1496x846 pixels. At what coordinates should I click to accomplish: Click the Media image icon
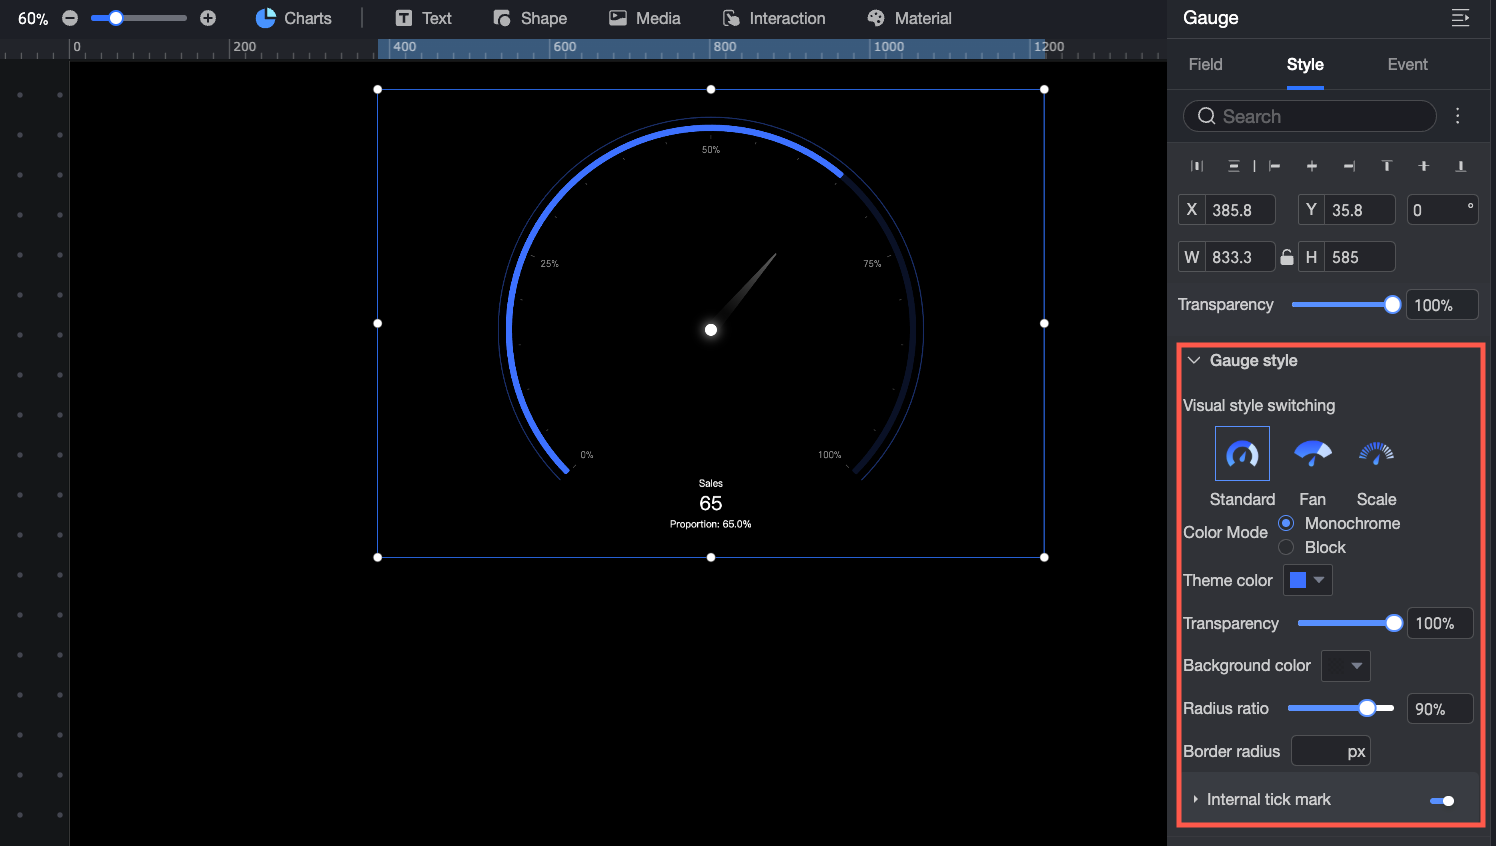click(618, 18)
